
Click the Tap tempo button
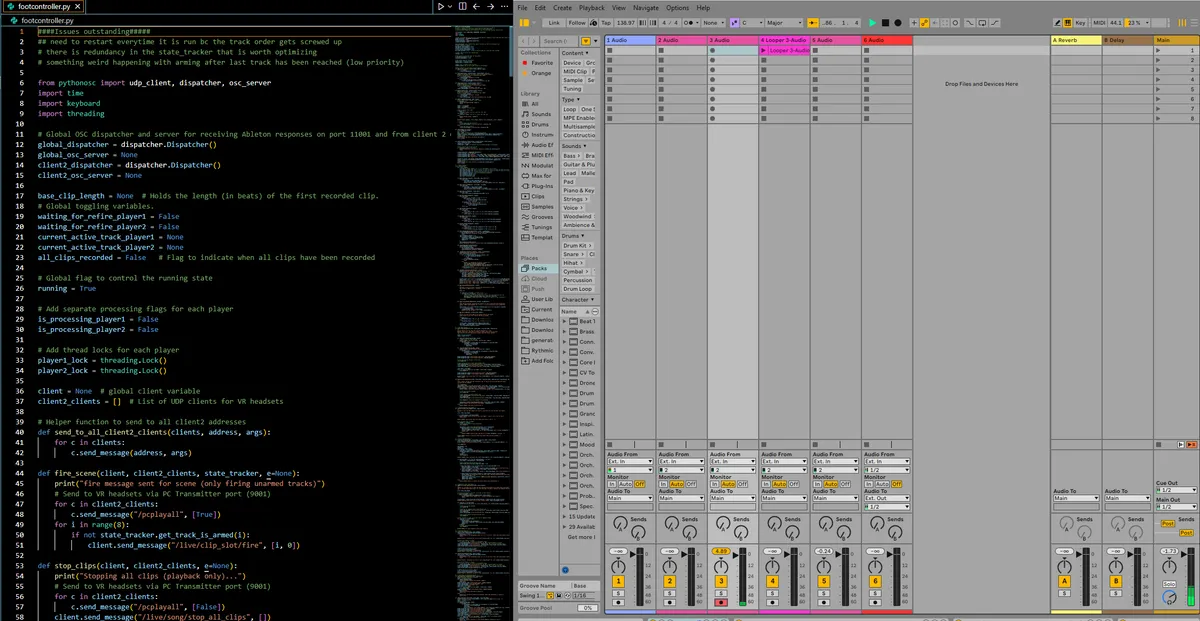click(x=606, y=23)
